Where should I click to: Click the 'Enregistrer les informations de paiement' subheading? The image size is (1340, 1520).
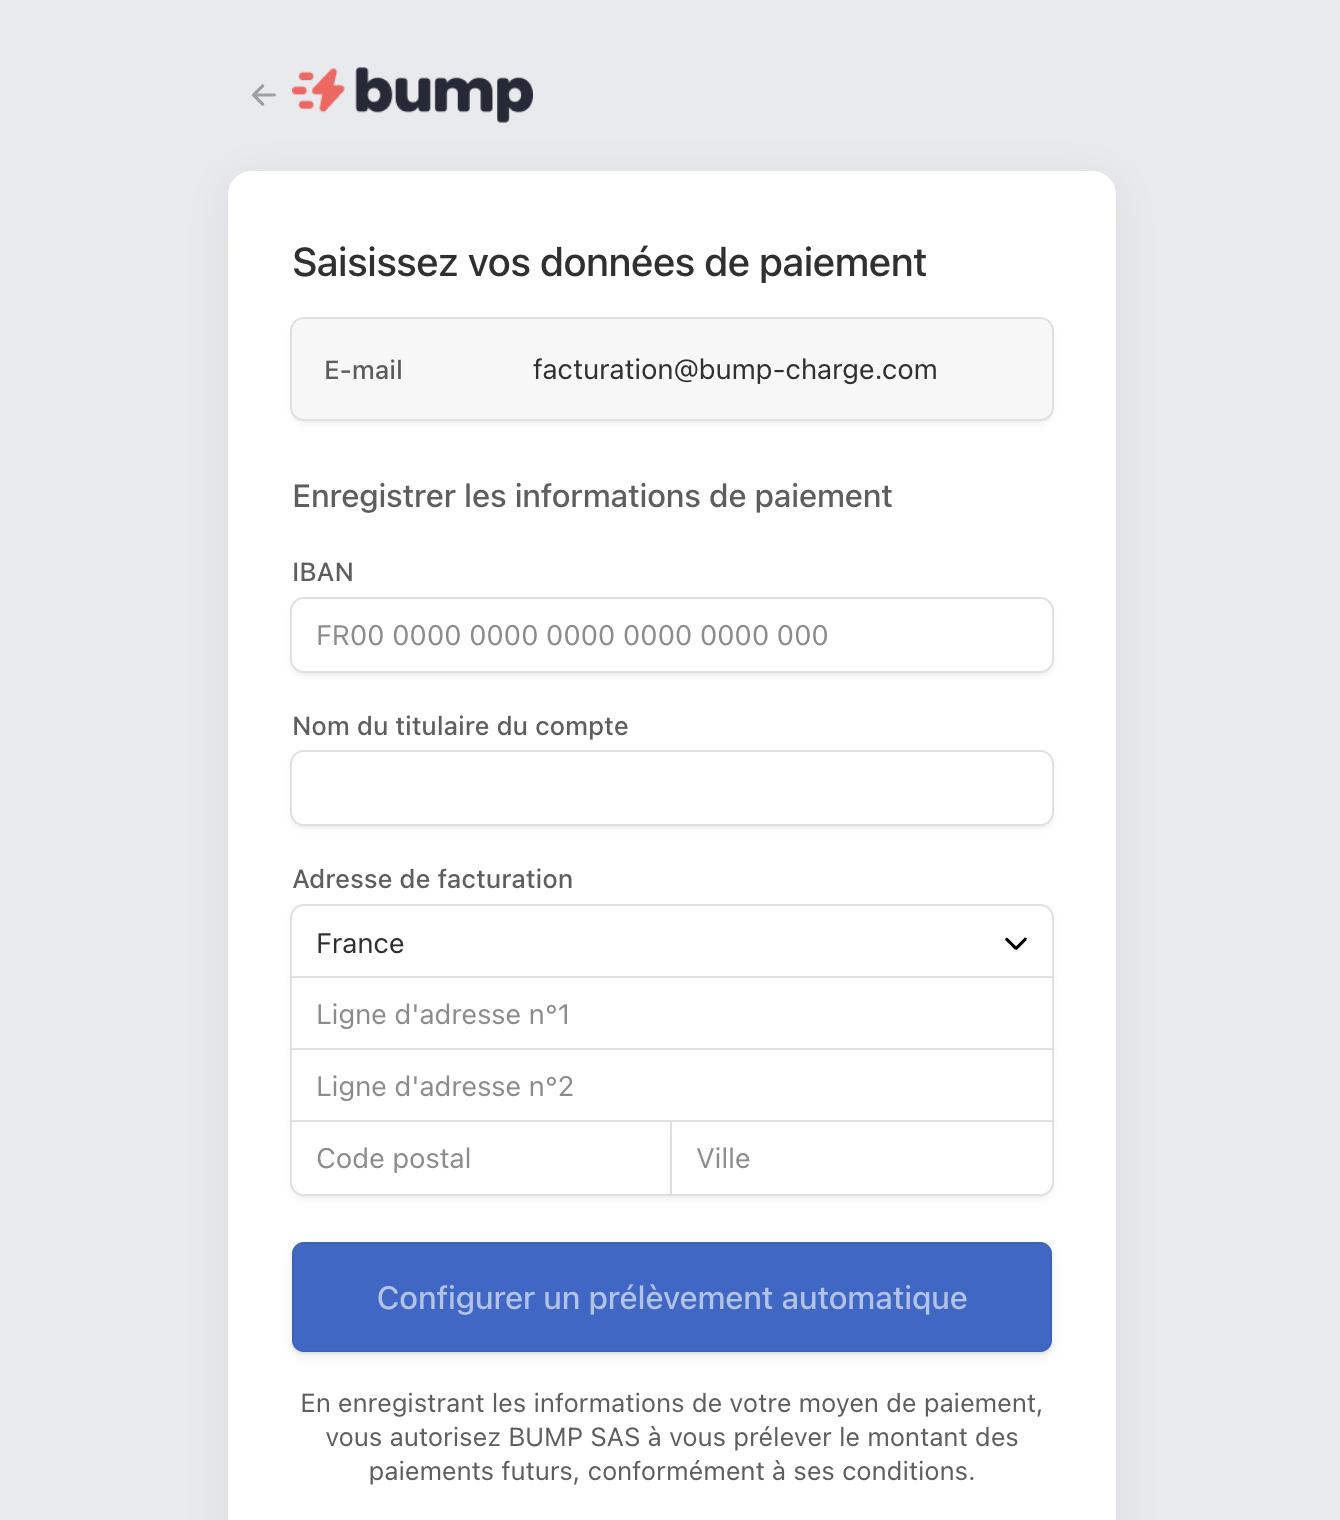click(x=592, y=496)
